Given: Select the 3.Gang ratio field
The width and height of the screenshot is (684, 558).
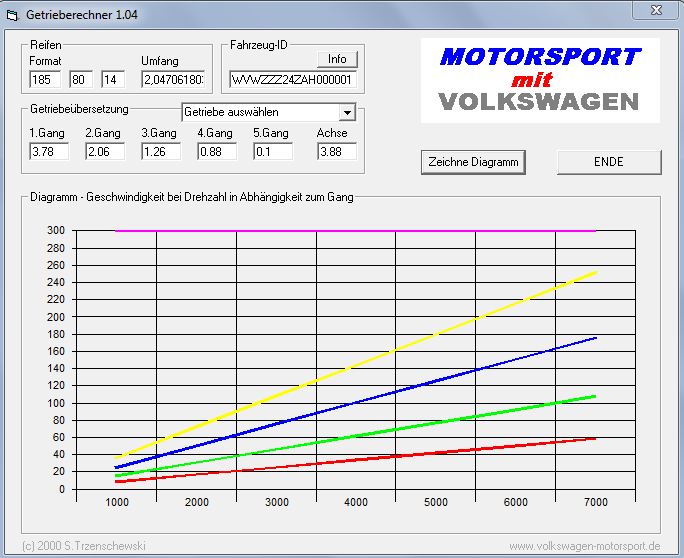Looking at the screenshot, I should pyautogui.click(x=160, y=152).
